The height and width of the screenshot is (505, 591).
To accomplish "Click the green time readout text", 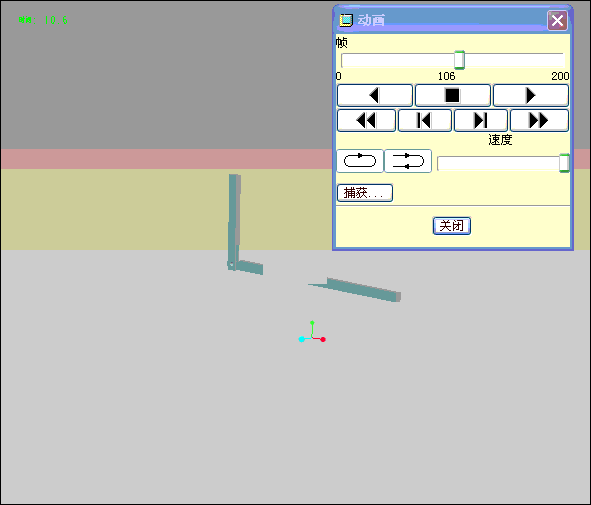I will (x=43, y=20).
